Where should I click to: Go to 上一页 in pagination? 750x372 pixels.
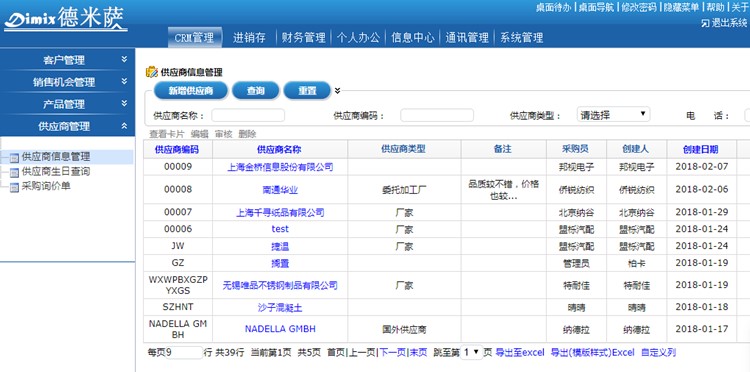pyautogui.click(x=362, y=352)
